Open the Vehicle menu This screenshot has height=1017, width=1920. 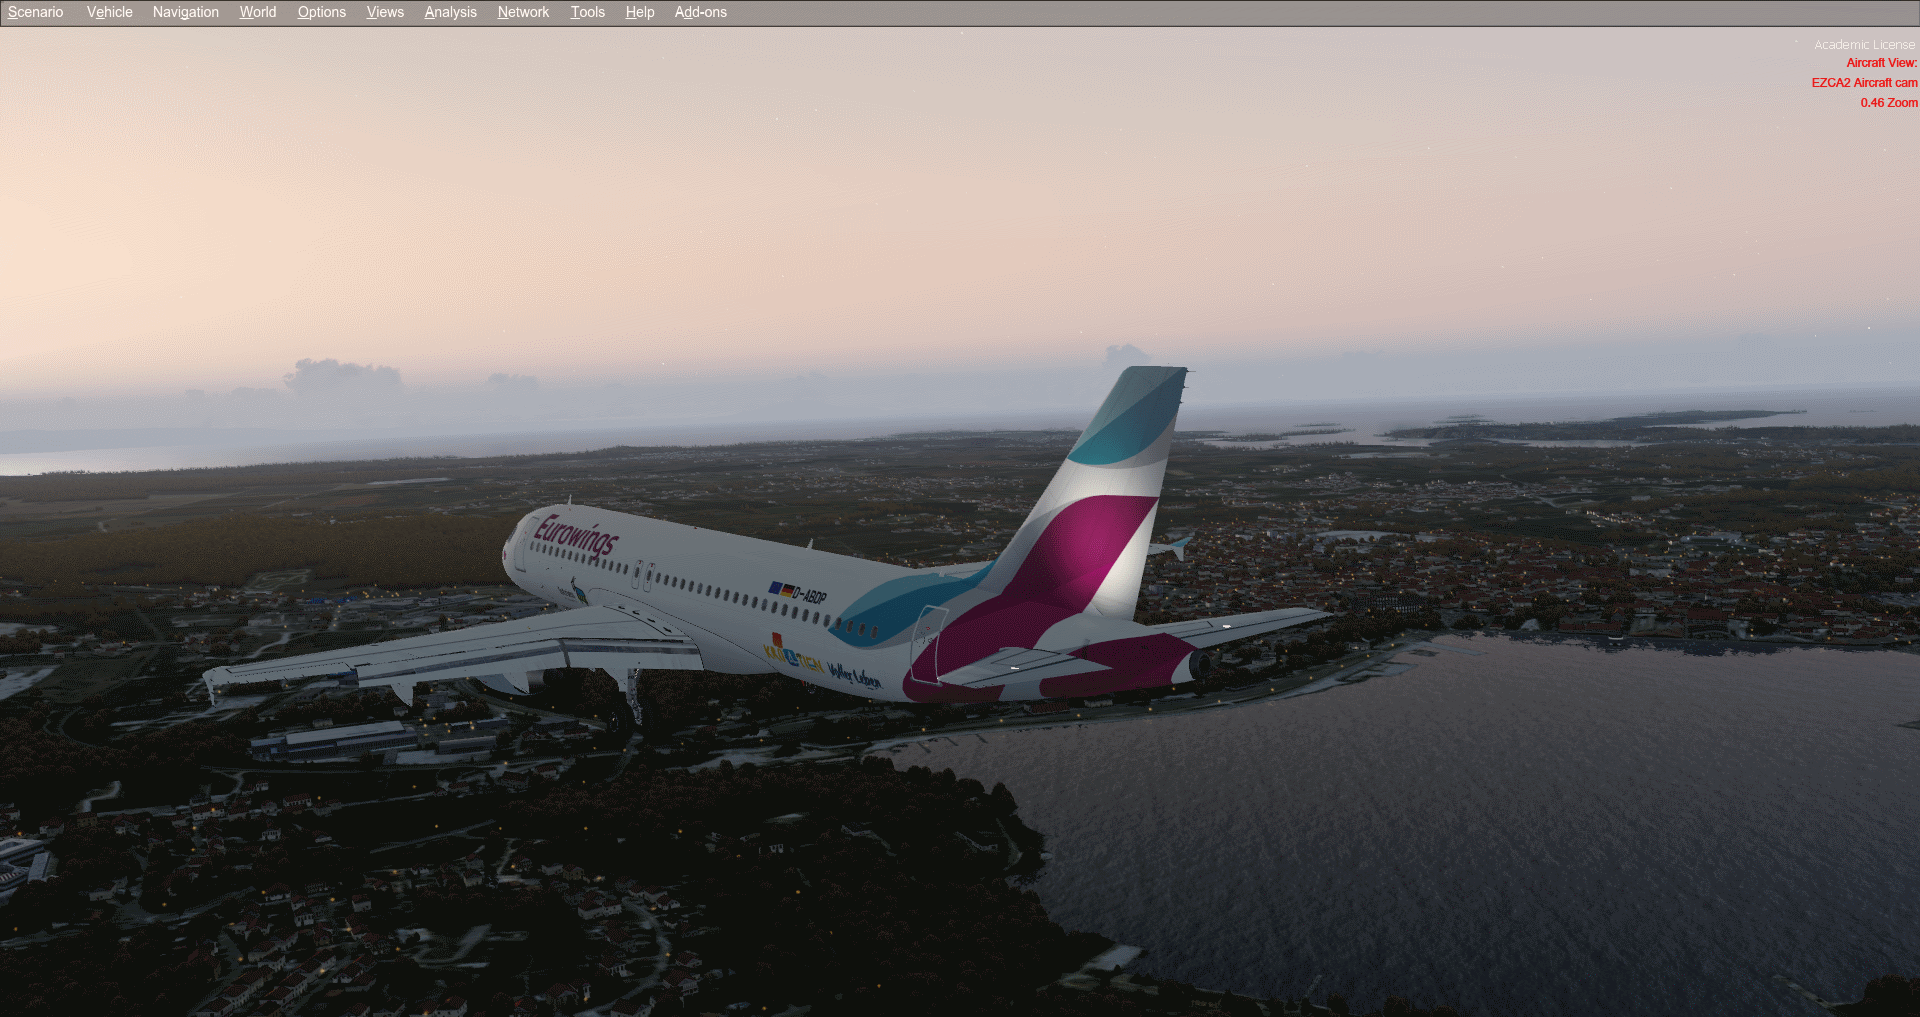click(x=109, y=12)
